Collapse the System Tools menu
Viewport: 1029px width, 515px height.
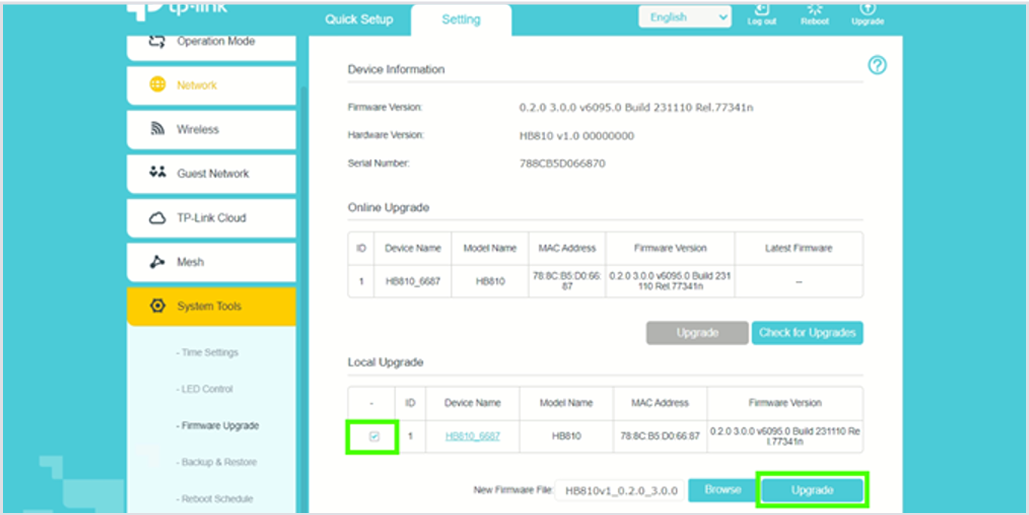[x=211, y=306]
